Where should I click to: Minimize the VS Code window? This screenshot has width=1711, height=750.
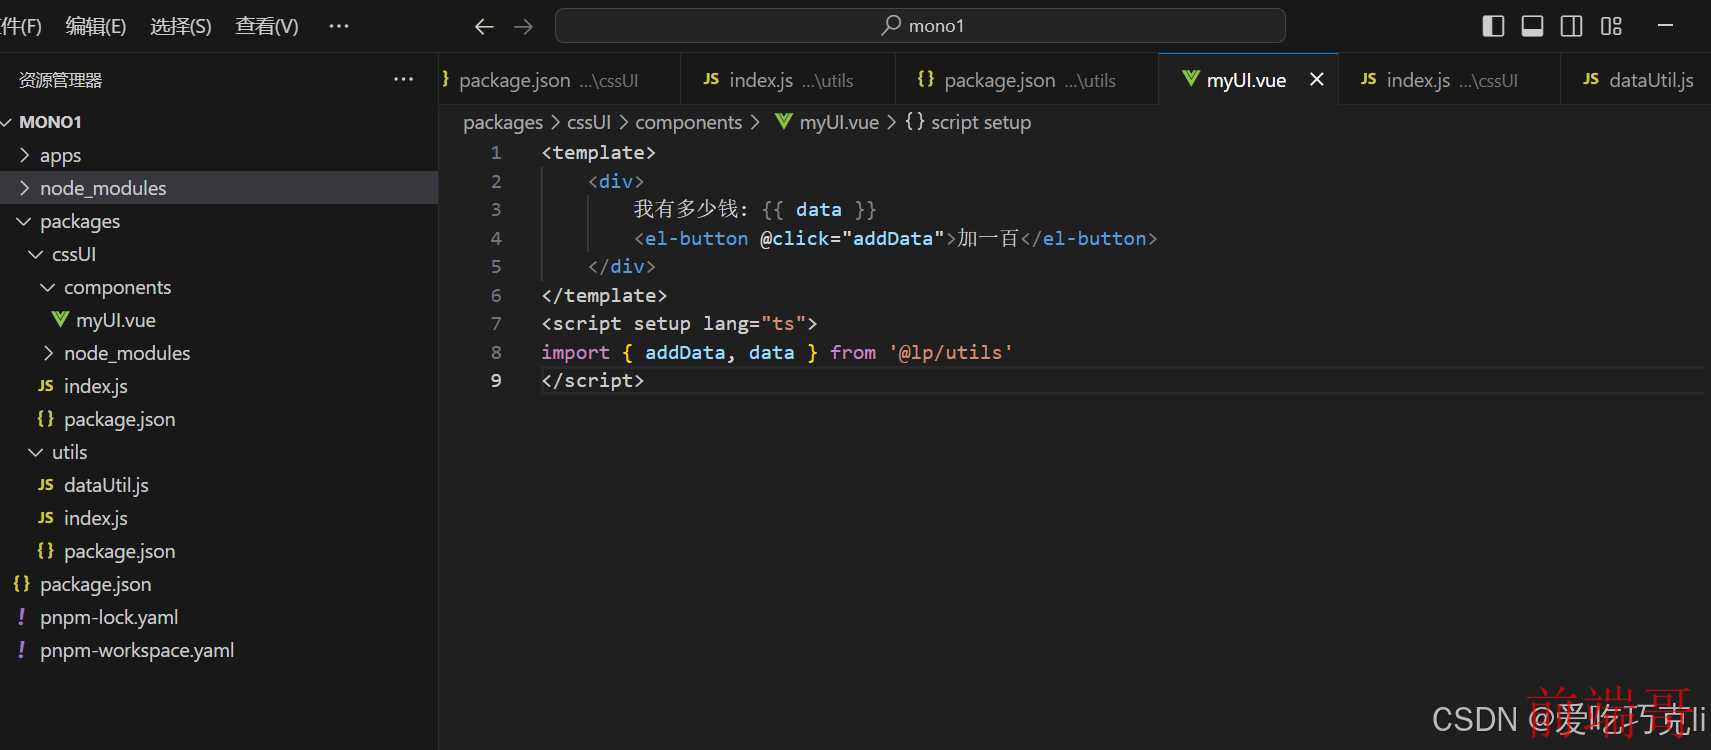coord(1665,26)
